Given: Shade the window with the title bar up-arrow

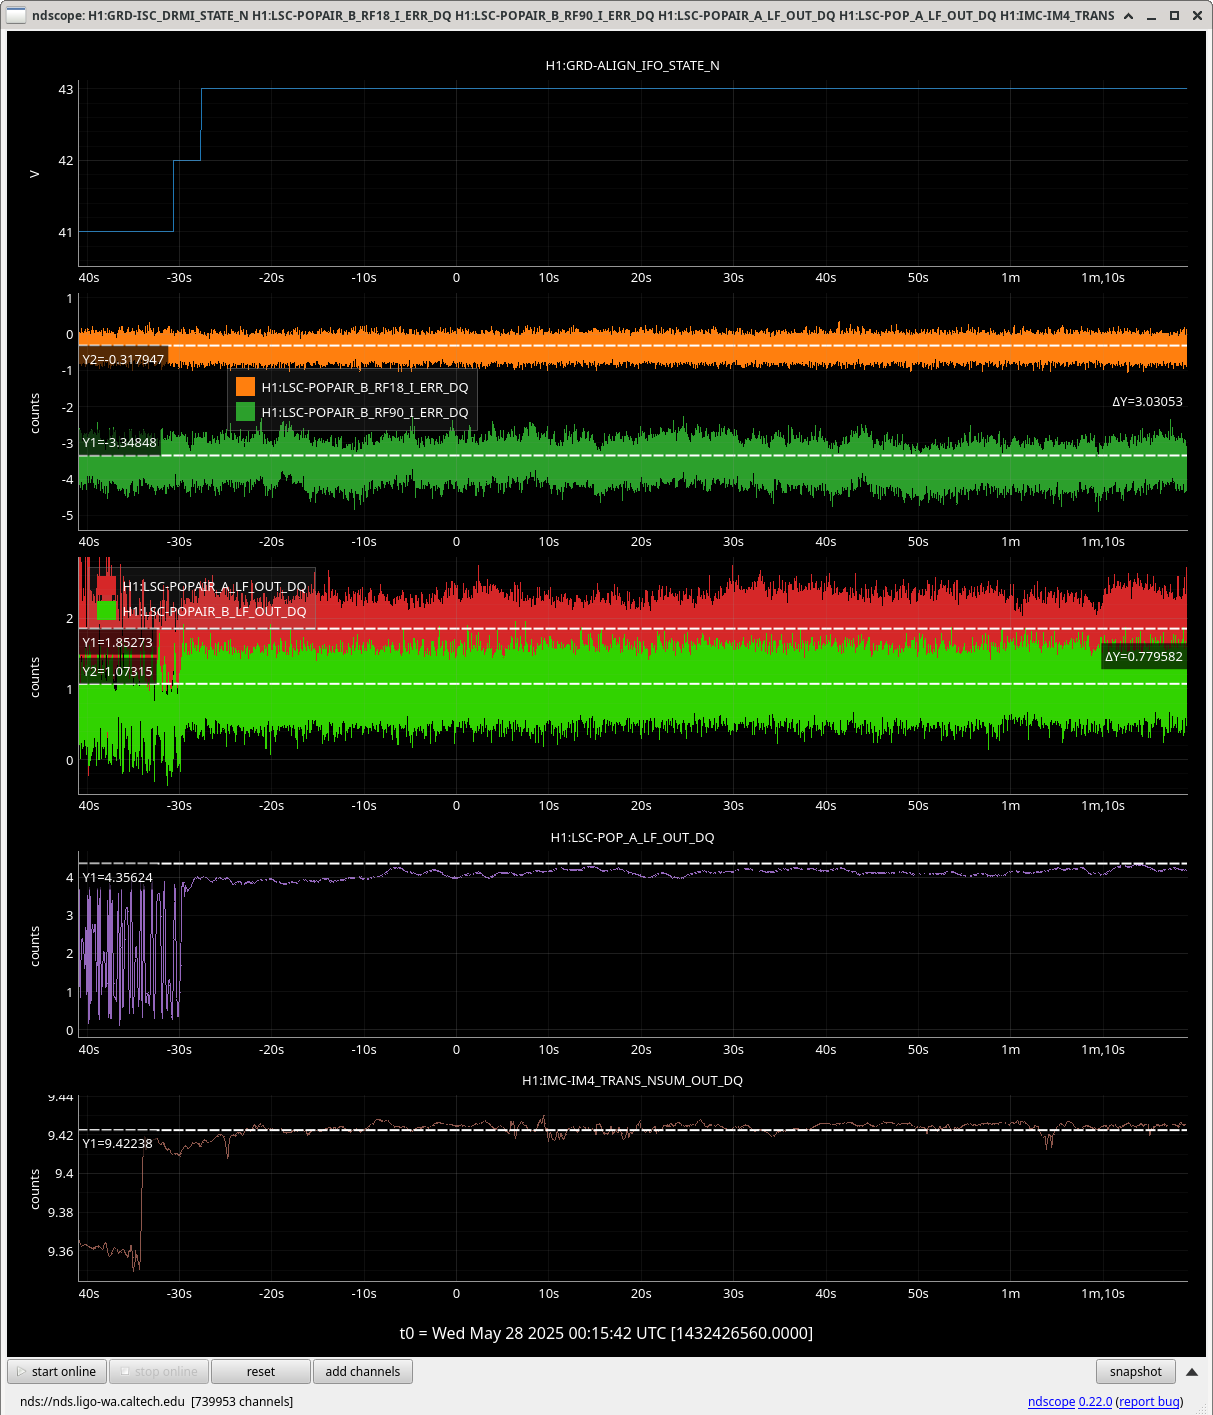Looking at the screenshot, I should pos(1128,15).
